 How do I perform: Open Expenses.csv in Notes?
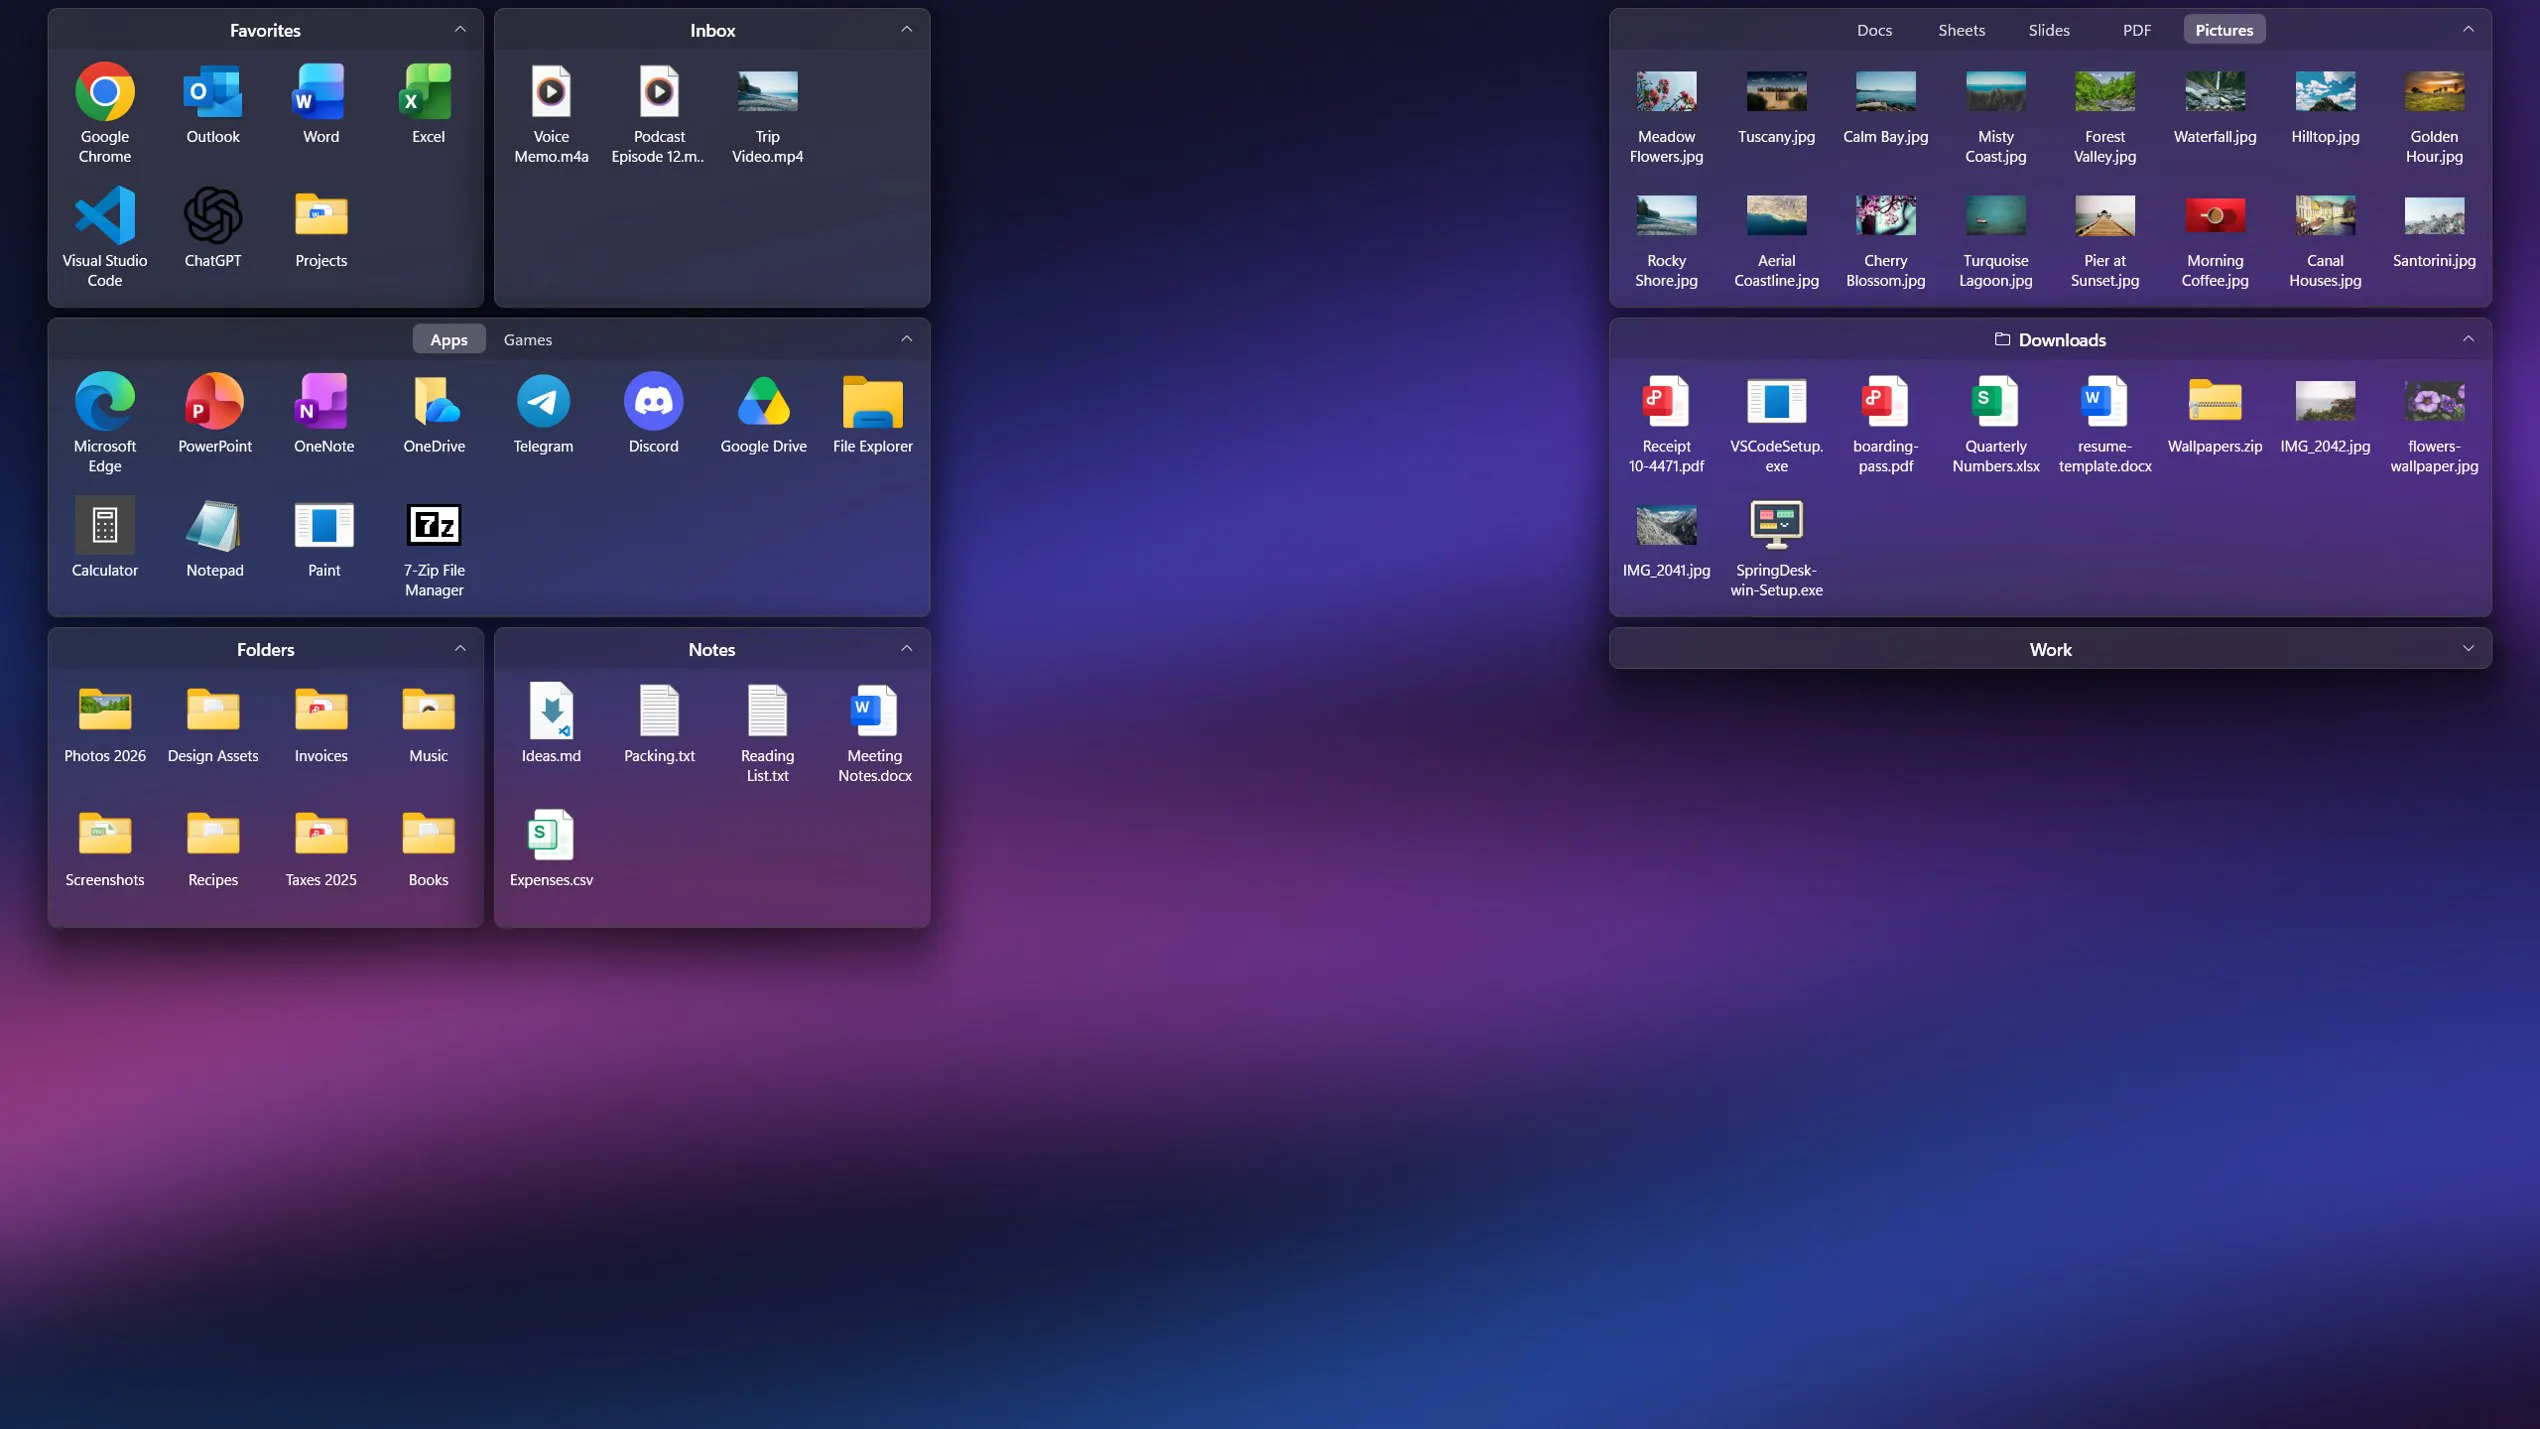551,836
